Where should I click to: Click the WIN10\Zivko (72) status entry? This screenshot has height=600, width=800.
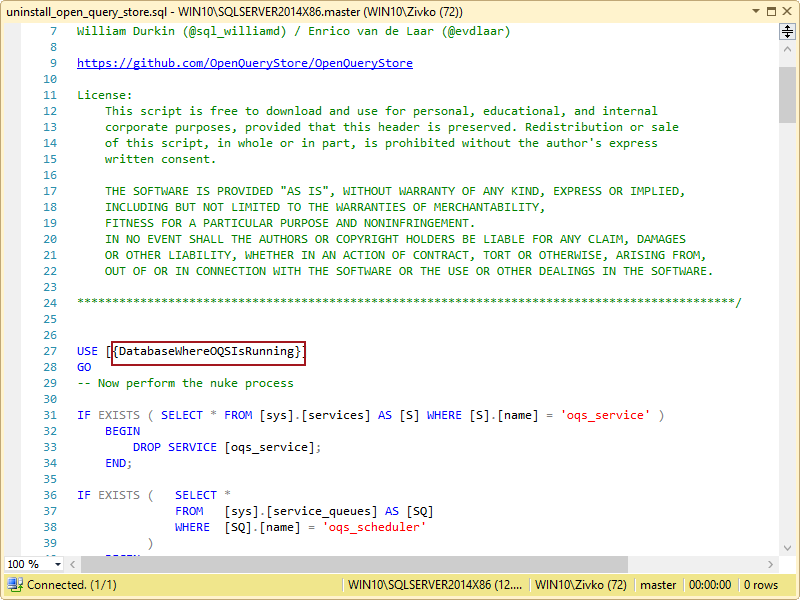(x=581, y=585)
